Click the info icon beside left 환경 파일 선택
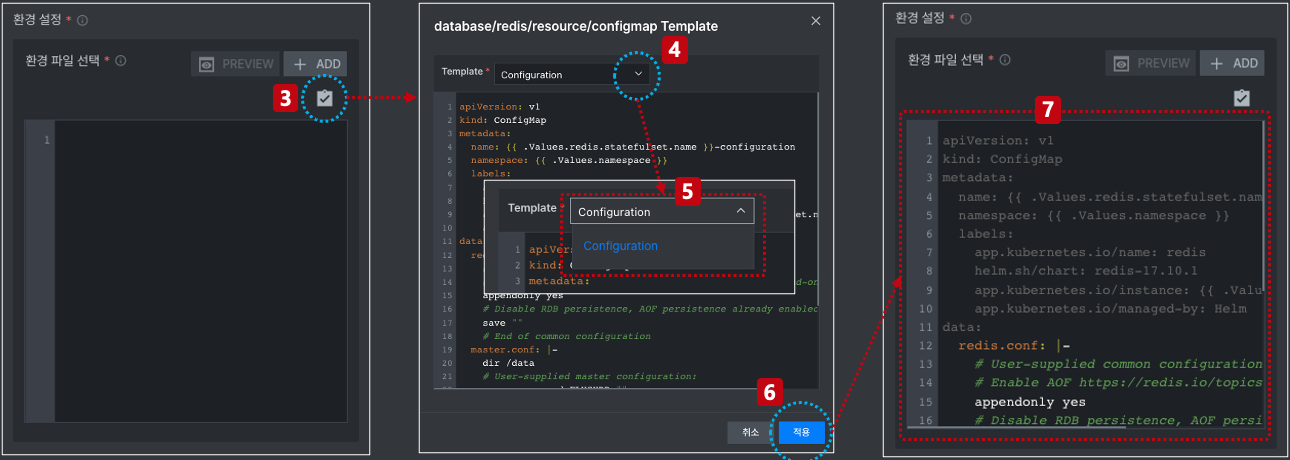1290x460 pixels. coord(120,61)
